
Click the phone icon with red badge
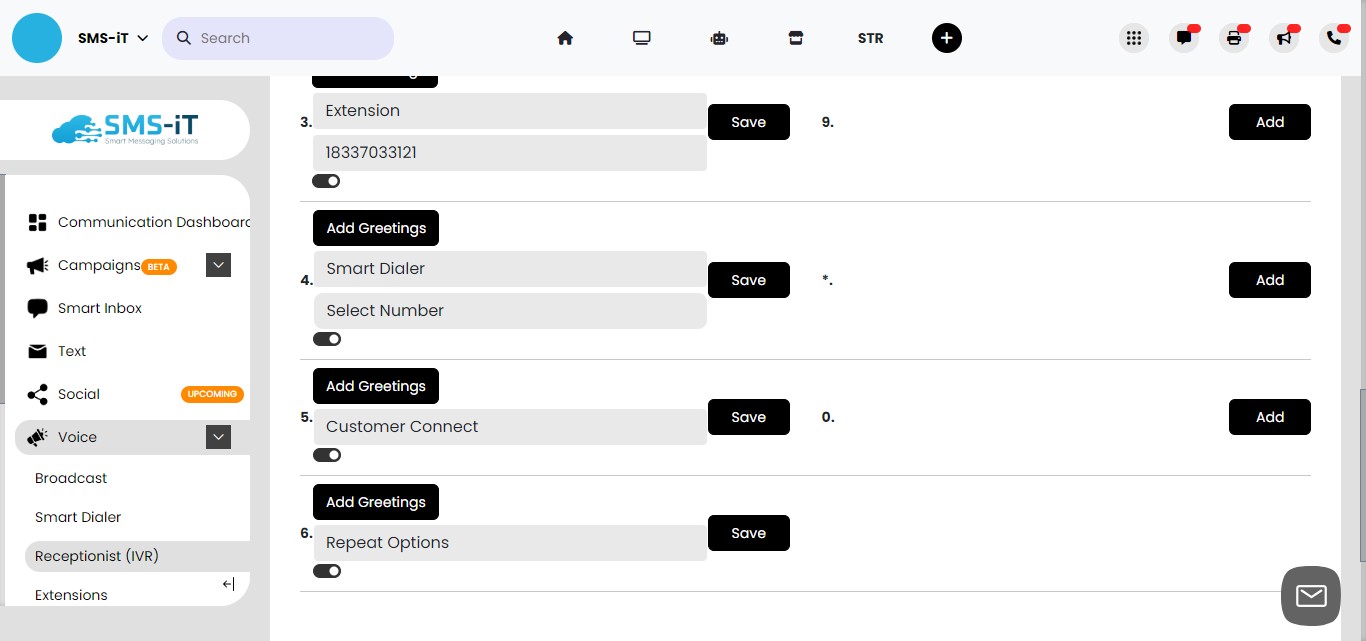pyautogui.click(x=1333, y=38)
